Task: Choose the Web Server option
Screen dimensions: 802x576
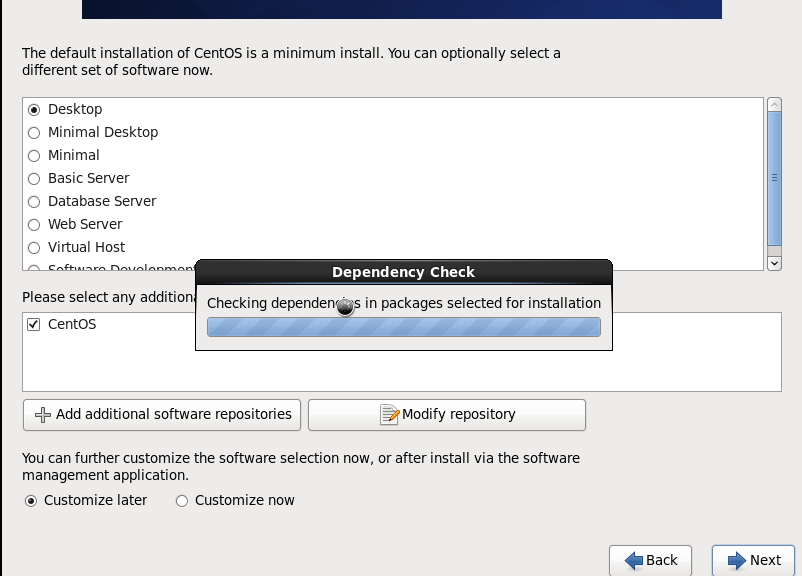Action: tap(34, 225)
